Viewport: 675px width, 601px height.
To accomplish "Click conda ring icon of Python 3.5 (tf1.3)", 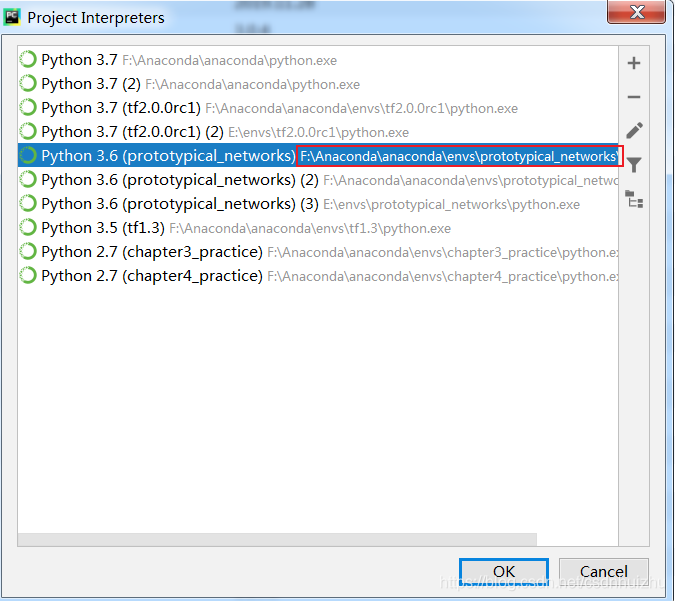I will [28, 228].
